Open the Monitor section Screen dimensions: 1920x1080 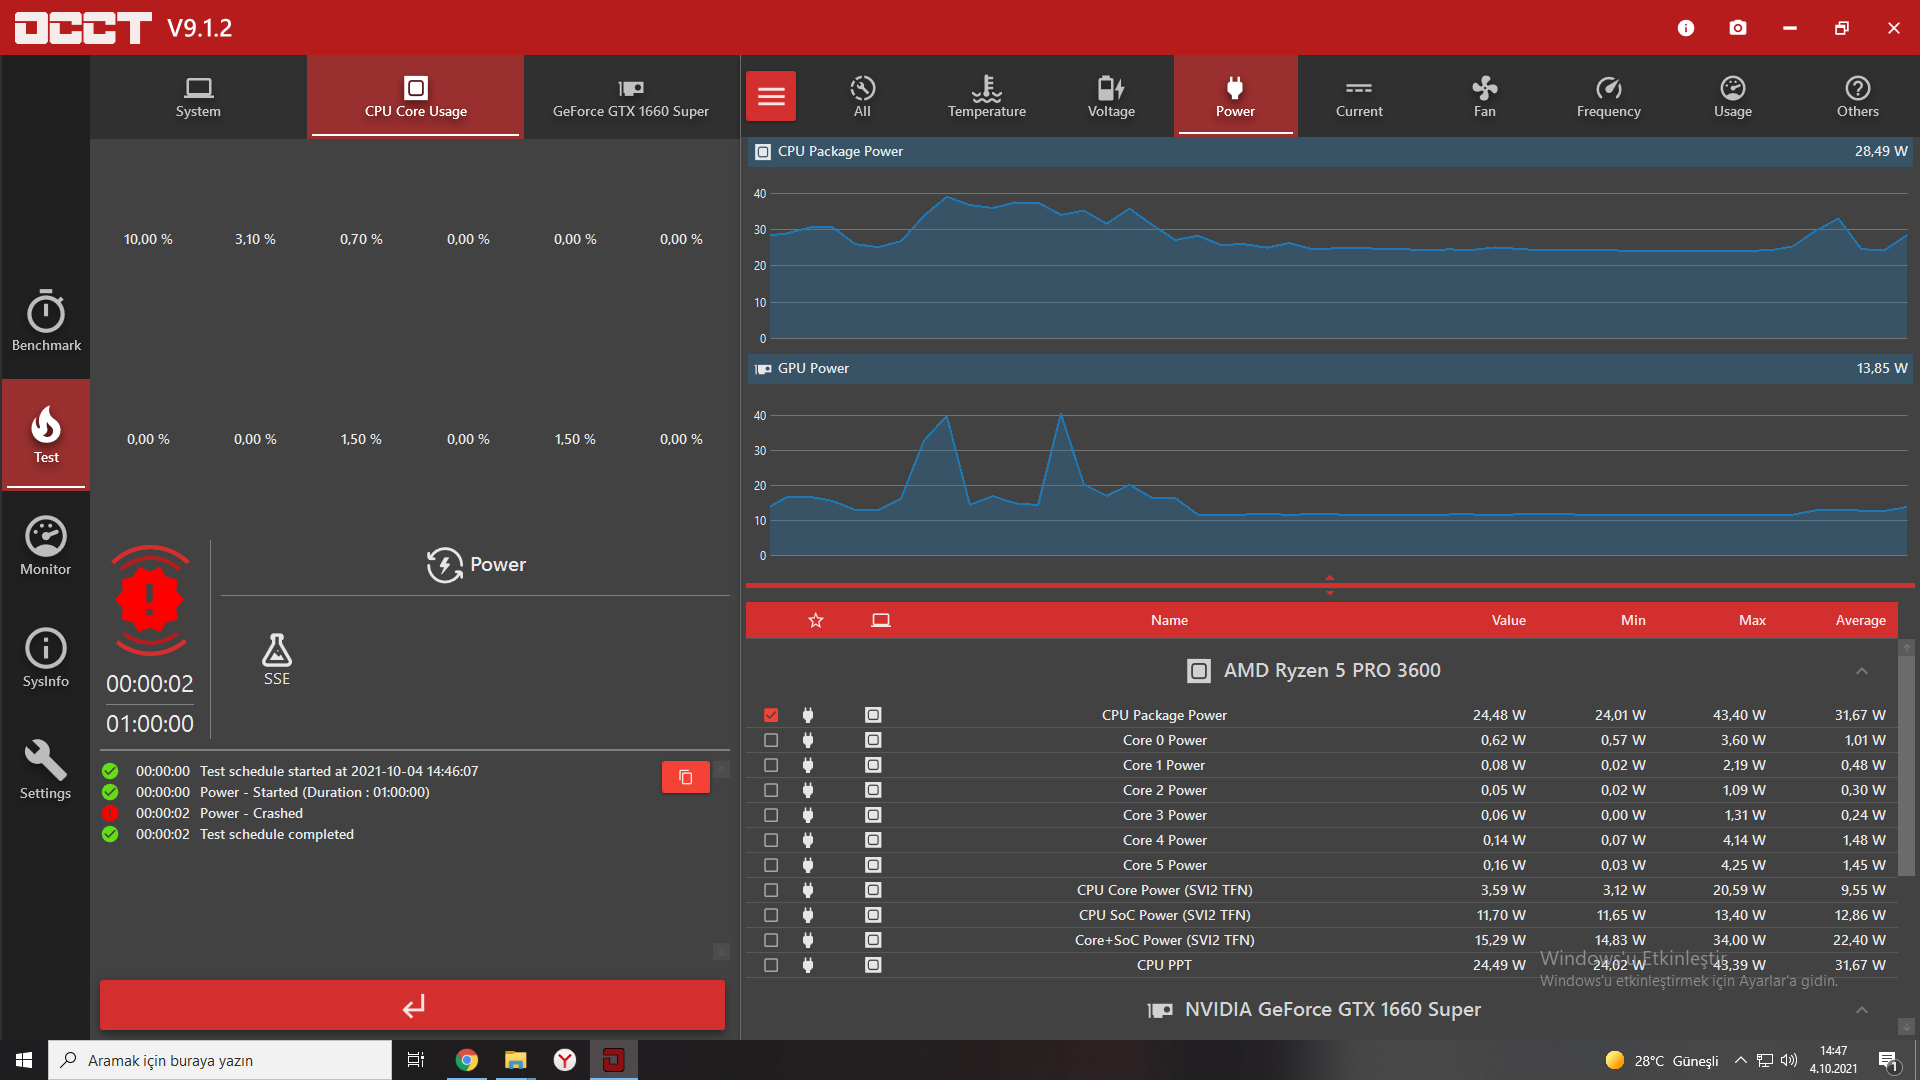pyautogui.click(x=46, y=546)
